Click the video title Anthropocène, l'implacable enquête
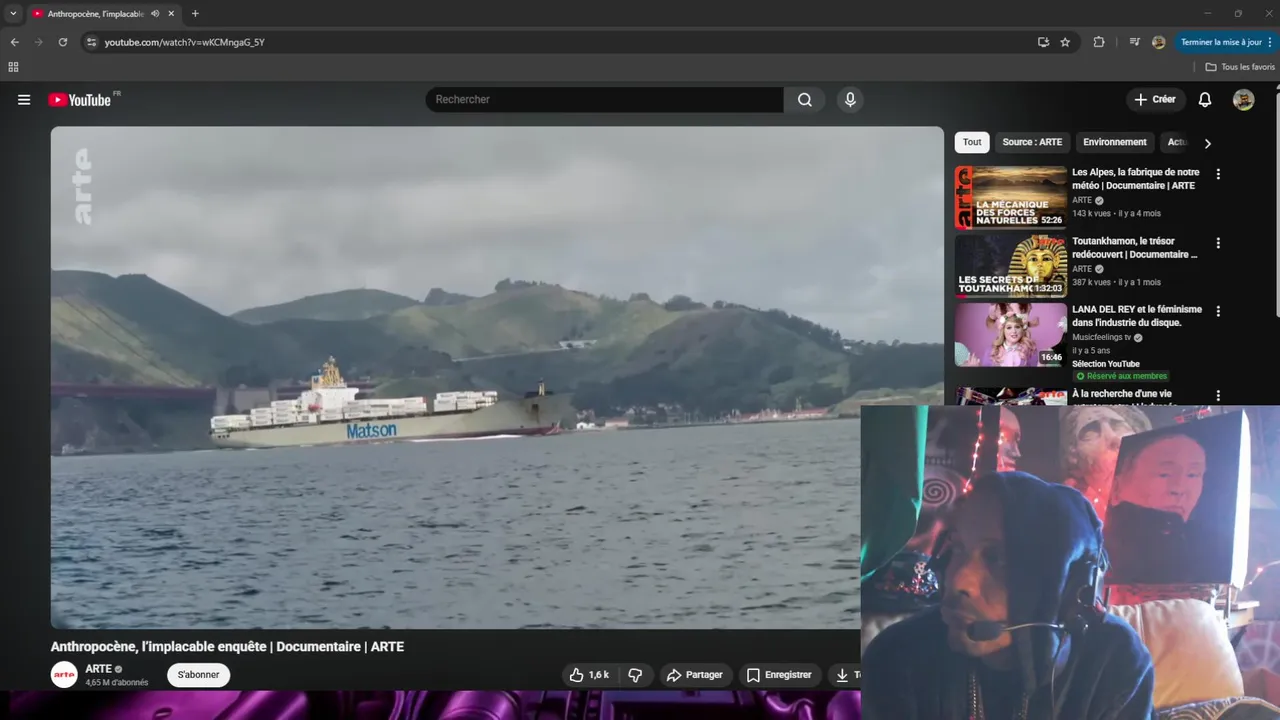This screenshot has height=720, width=1280. [227, 647]
